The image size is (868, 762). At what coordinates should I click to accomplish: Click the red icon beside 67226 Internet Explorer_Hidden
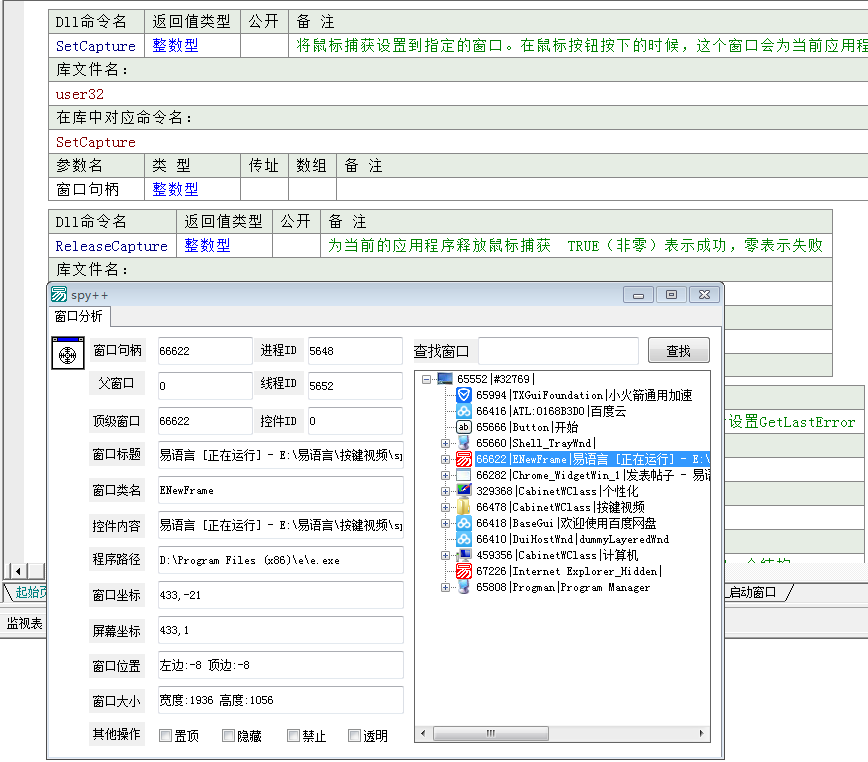click(x=463, y=571)
